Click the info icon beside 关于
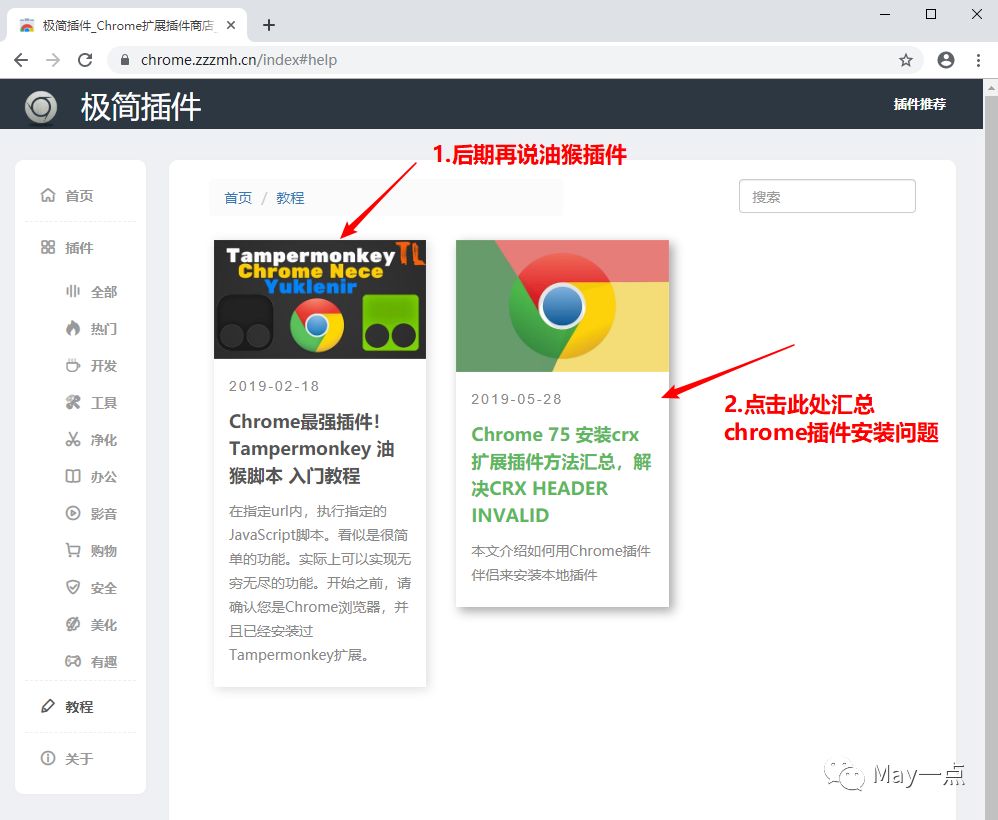This screenshot has height=820, width=998. pos(48,758)
